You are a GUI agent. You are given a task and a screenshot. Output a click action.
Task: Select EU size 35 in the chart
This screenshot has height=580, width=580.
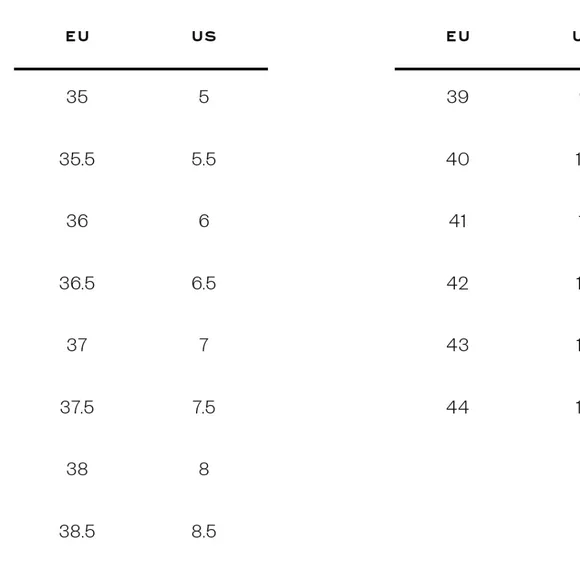(77, 97)
